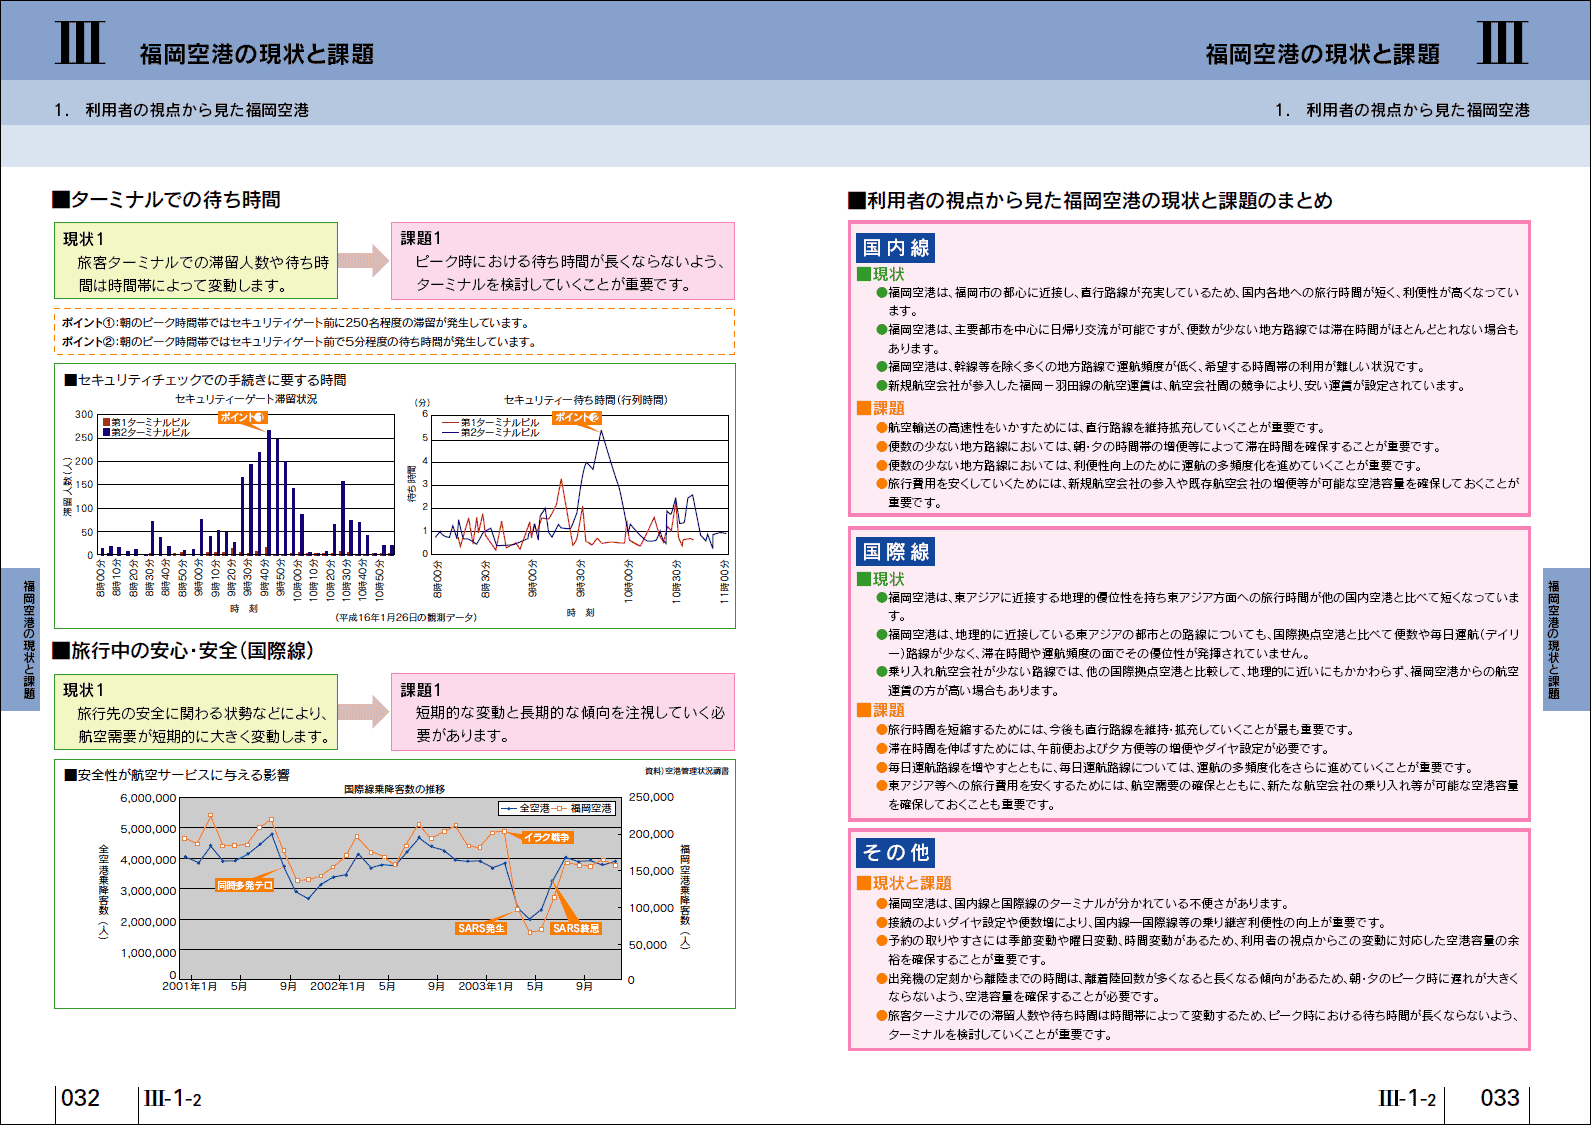Click the heading ■ターミナルでの待ち時間
The width and height of the screenshot is (1591, 1125).
pyautogui.click(x=166, y=200)
